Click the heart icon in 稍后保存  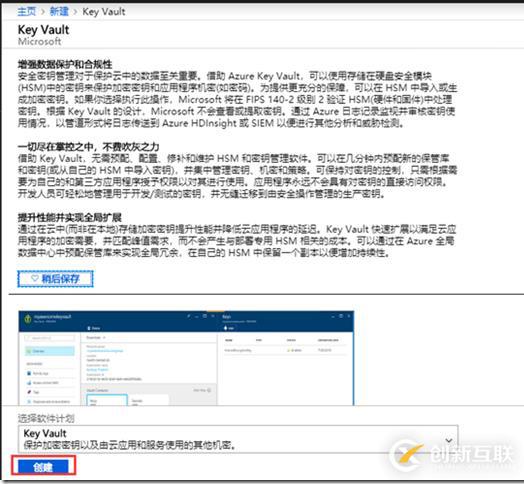tap(35, 278)
